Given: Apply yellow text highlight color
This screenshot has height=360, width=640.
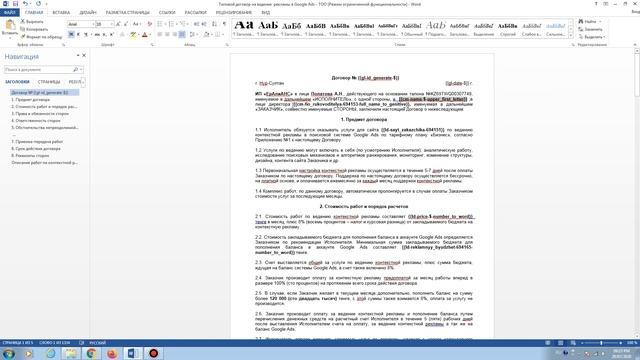Looking at the screenshot, I should pyautogui.click(x=133, y=35).
